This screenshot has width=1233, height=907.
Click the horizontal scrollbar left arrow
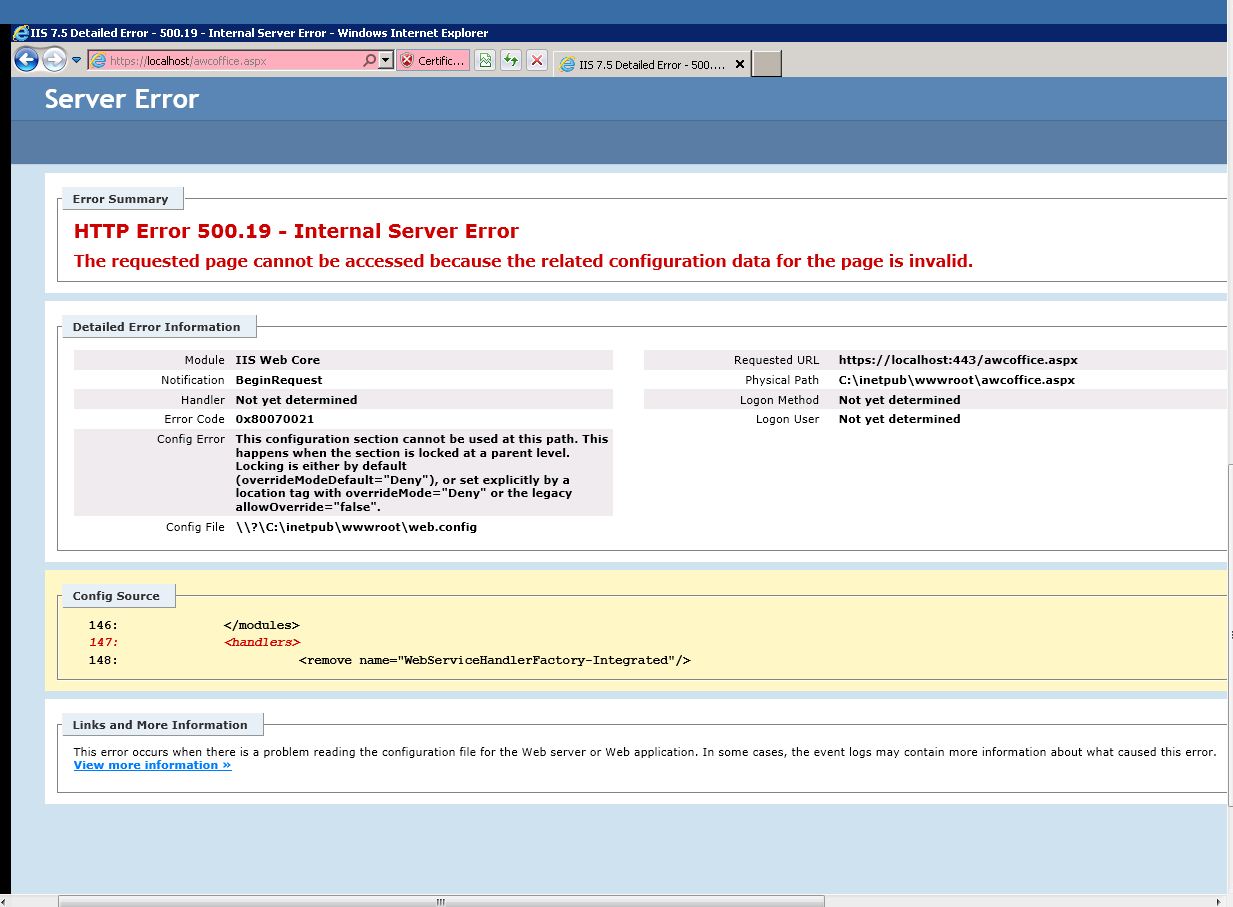[5, 901]
